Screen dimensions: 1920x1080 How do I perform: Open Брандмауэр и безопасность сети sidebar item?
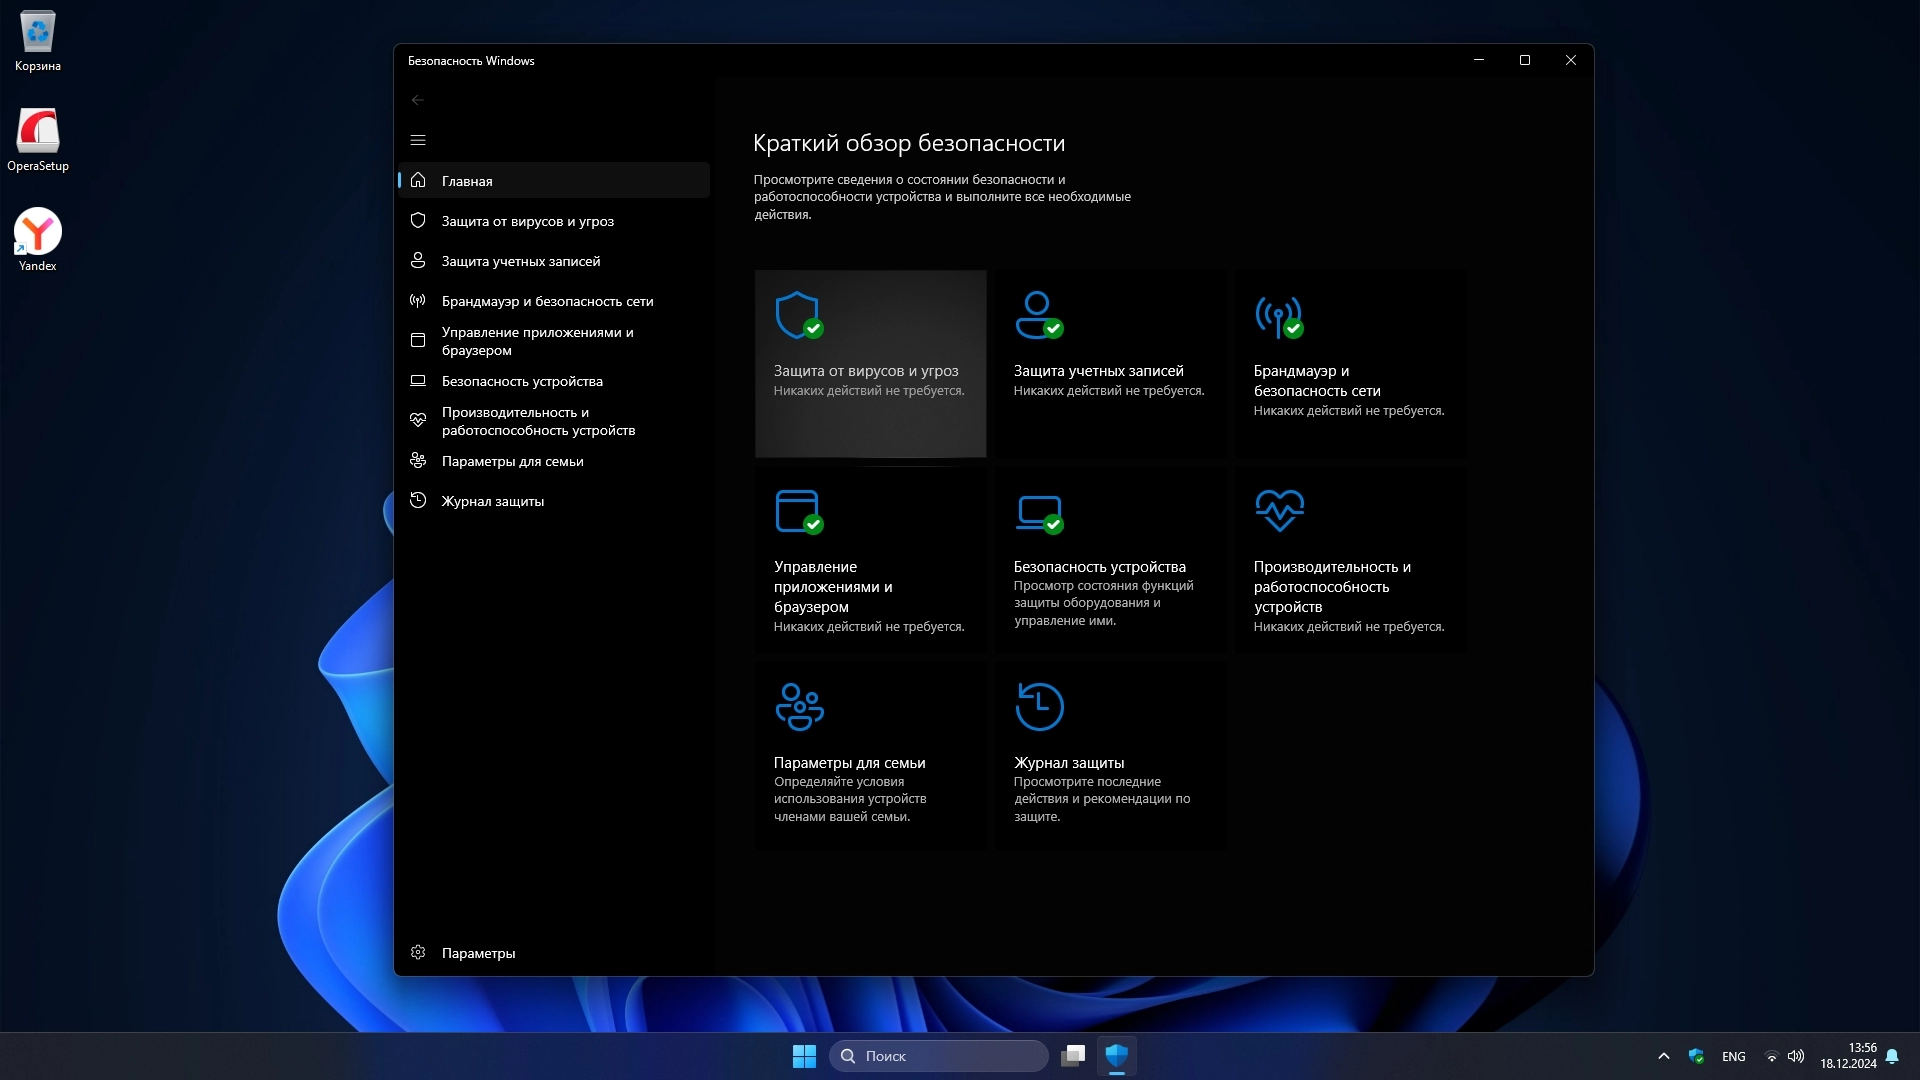(x=547, y=301)
